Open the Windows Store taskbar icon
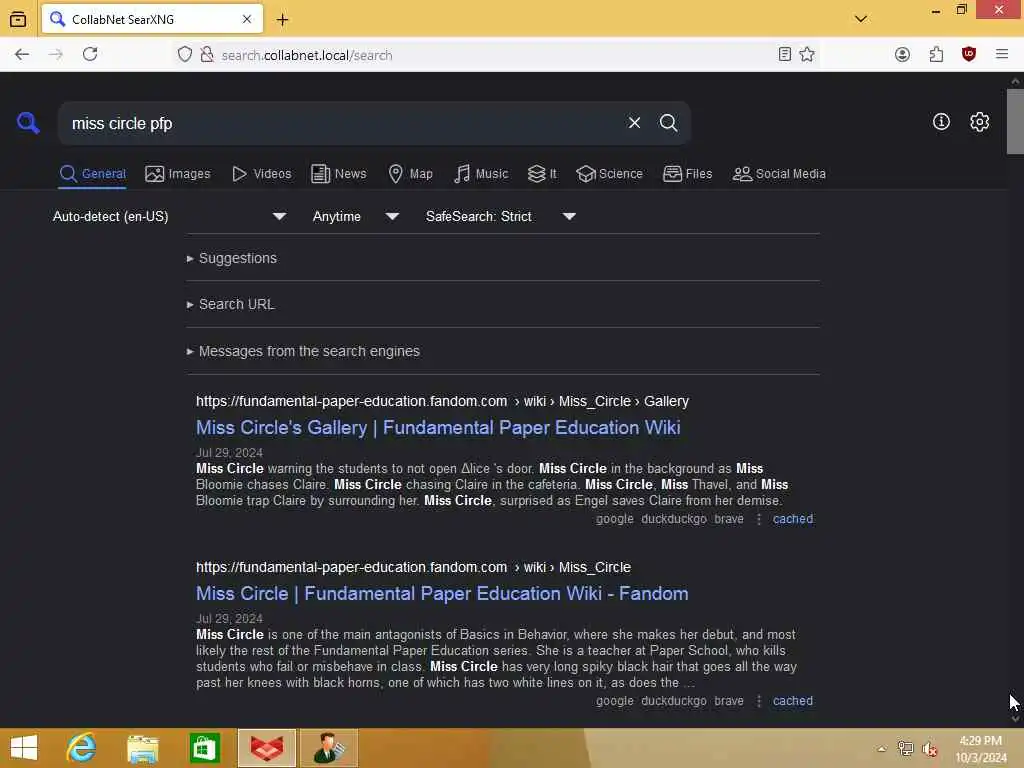This screenshot has width=1024, height=768. 204,748
